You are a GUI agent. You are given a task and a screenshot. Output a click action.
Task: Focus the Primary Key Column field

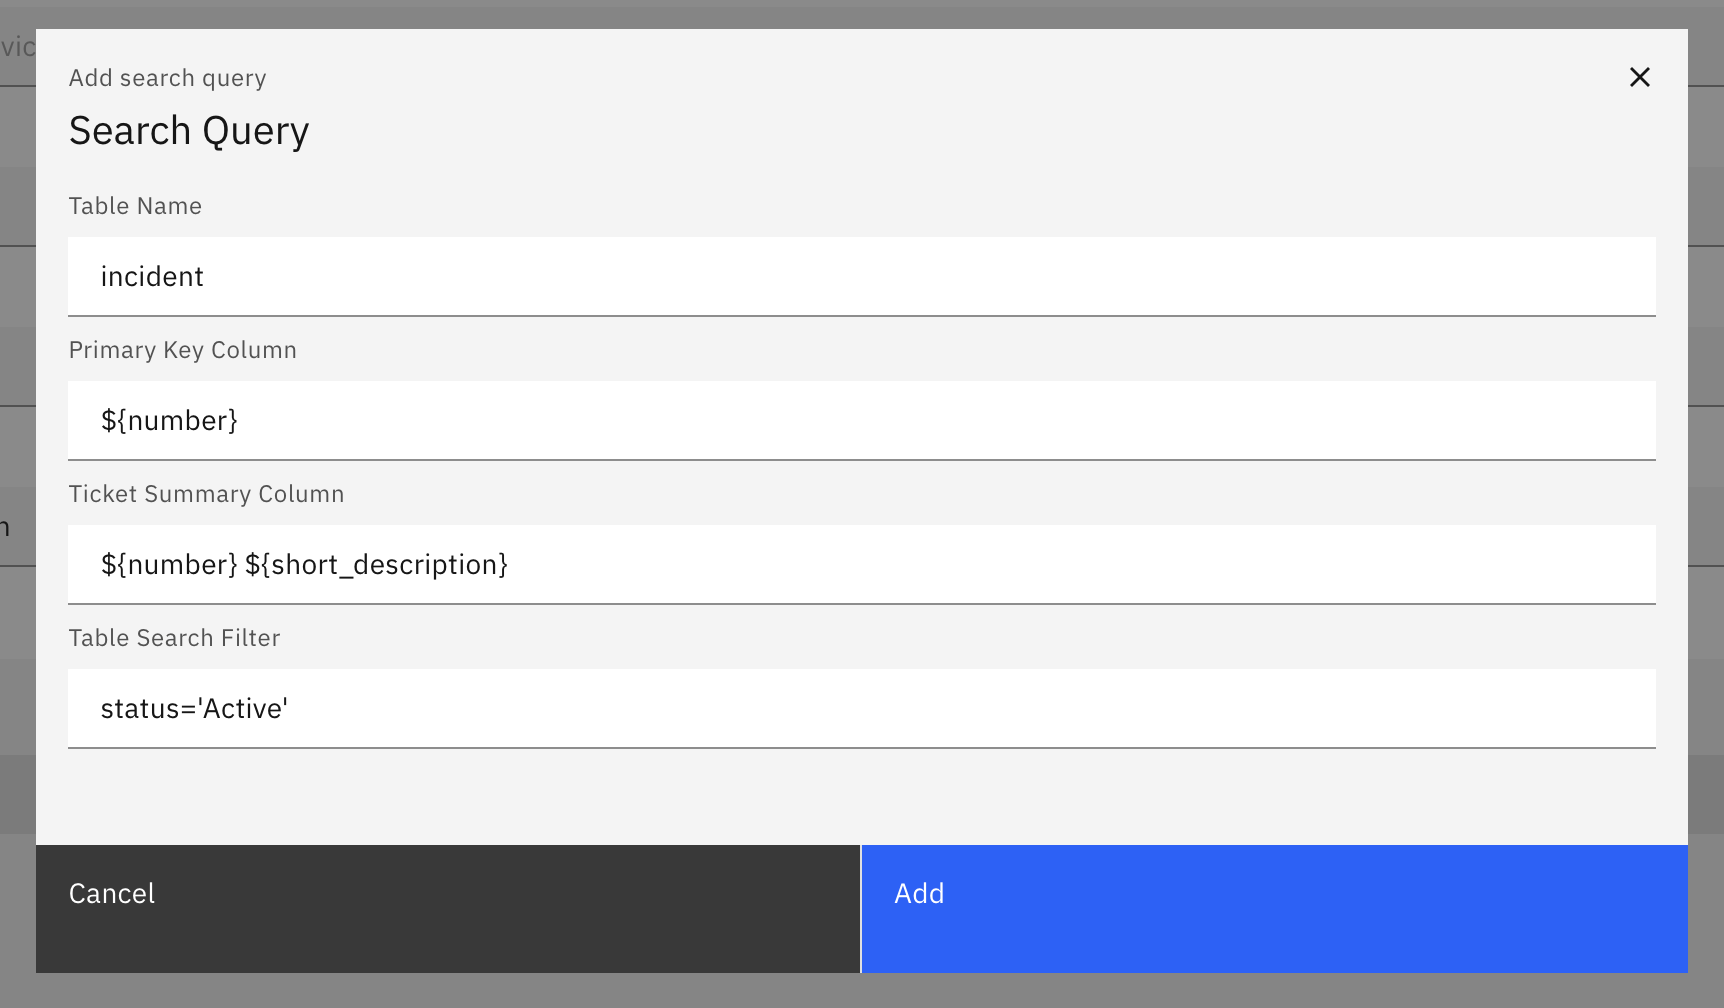(x=860, y=420)
